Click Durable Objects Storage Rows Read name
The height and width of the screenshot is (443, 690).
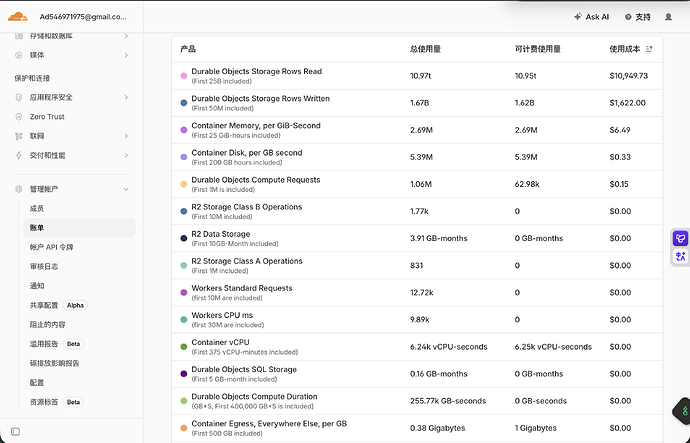tap(257, 71)
